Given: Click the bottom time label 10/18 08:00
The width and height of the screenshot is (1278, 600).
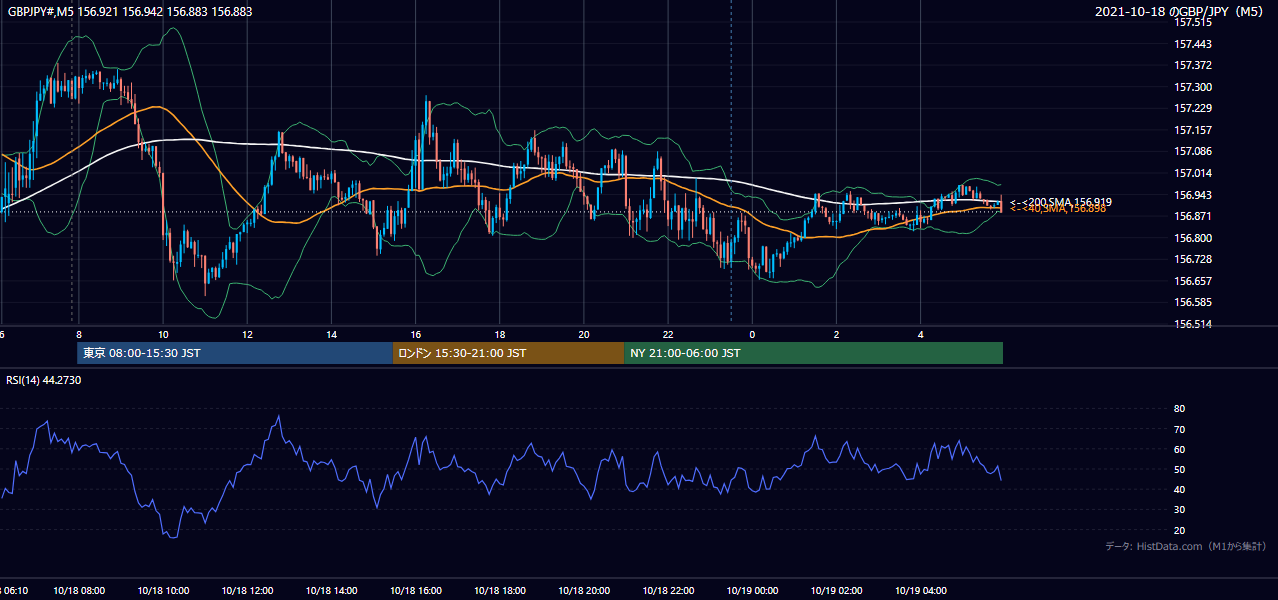Looking at the screenshot, I should tap(79, 591).
